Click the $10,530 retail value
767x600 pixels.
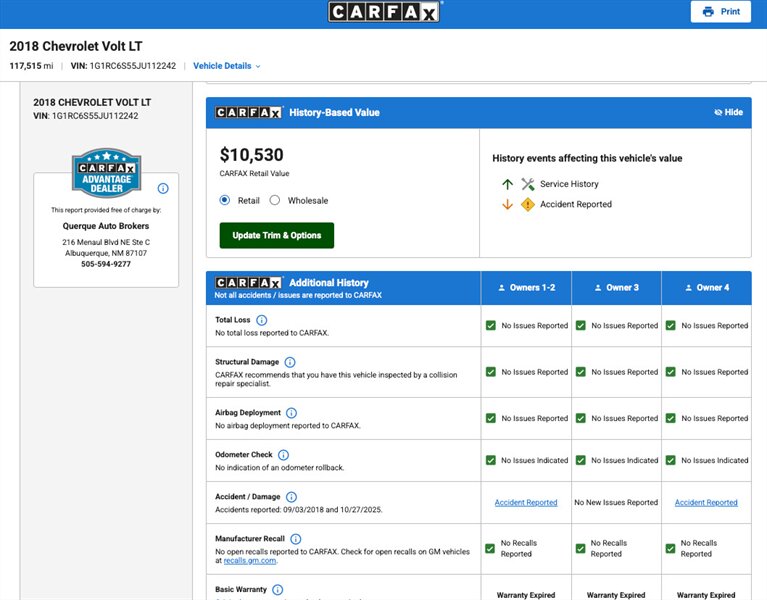coord(251,155)
